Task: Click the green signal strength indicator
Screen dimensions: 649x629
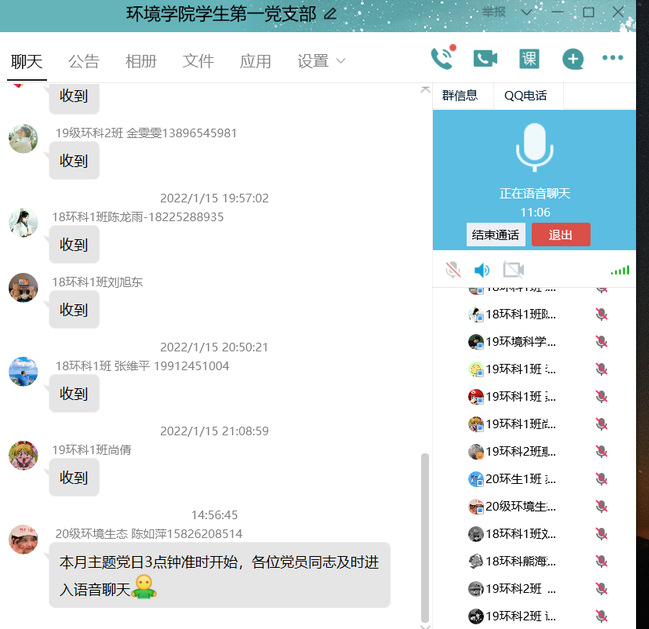Action: click(620, 270)
